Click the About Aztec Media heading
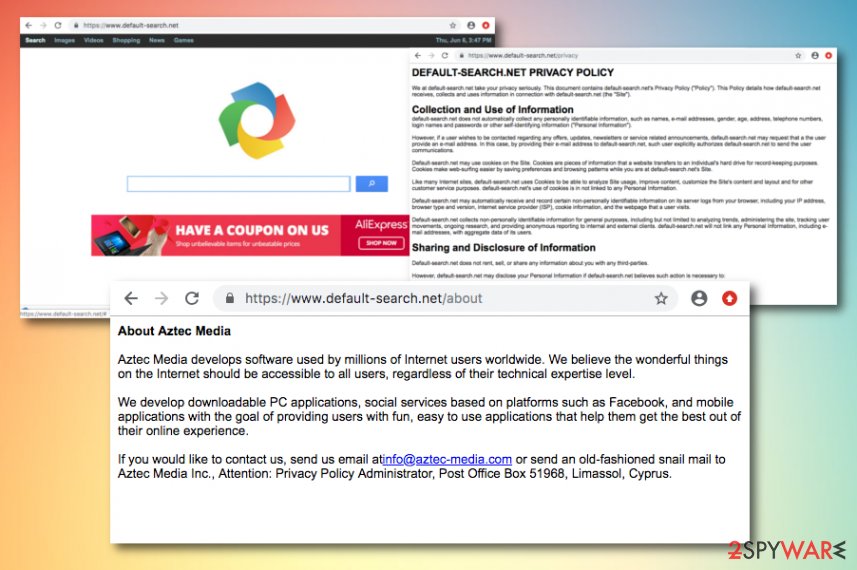This screenshot has height=570, width=857. 174,331
